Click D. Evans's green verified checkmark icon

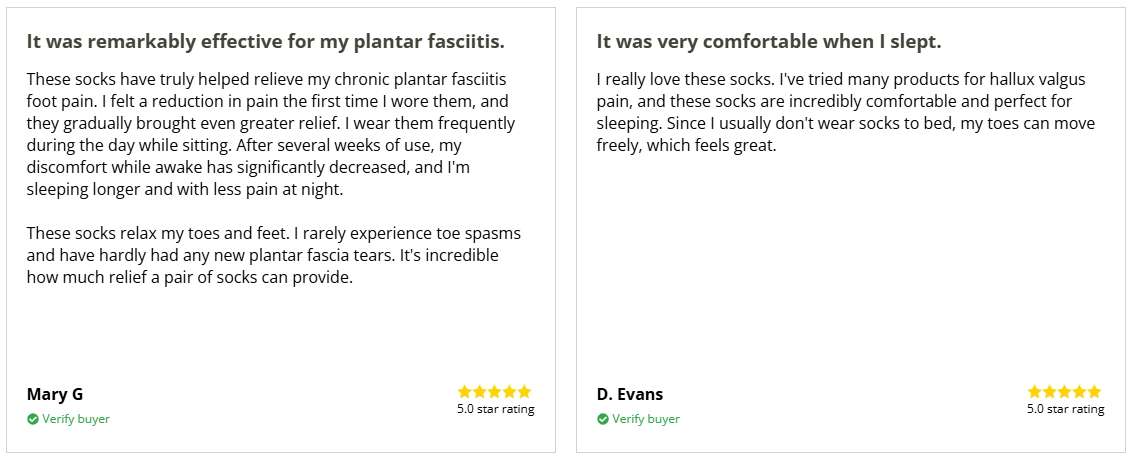pyautogui.click(x=603, y=419)
